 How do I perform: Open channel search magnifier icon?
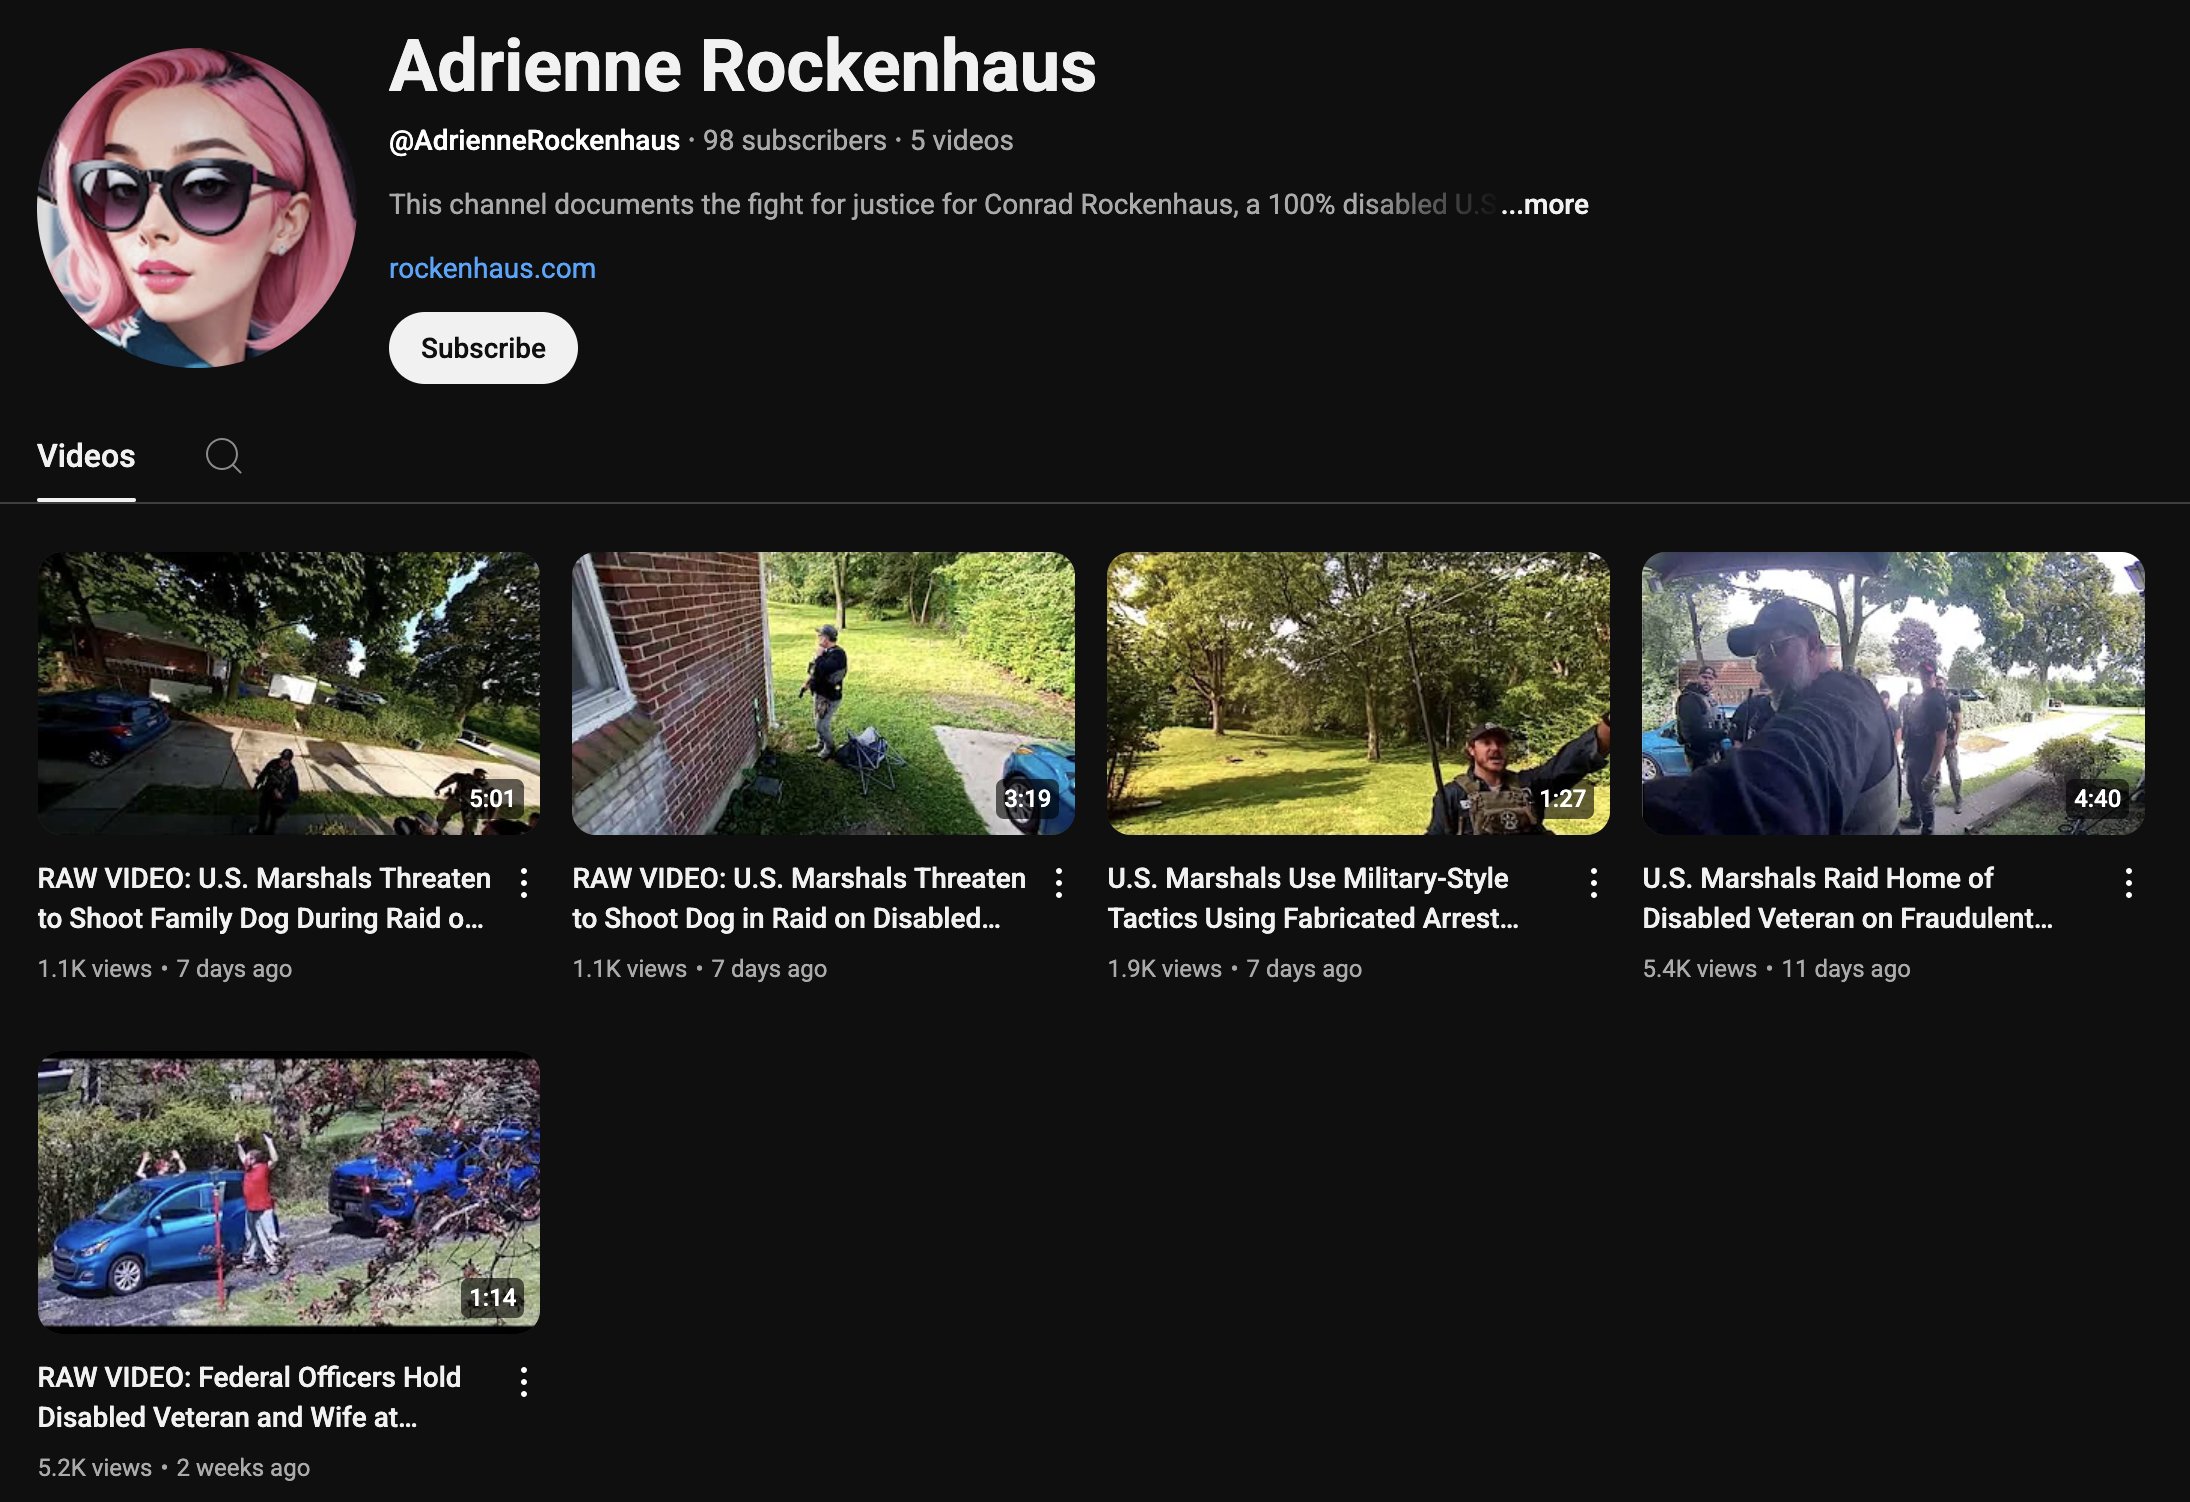[x=223, y=456]
